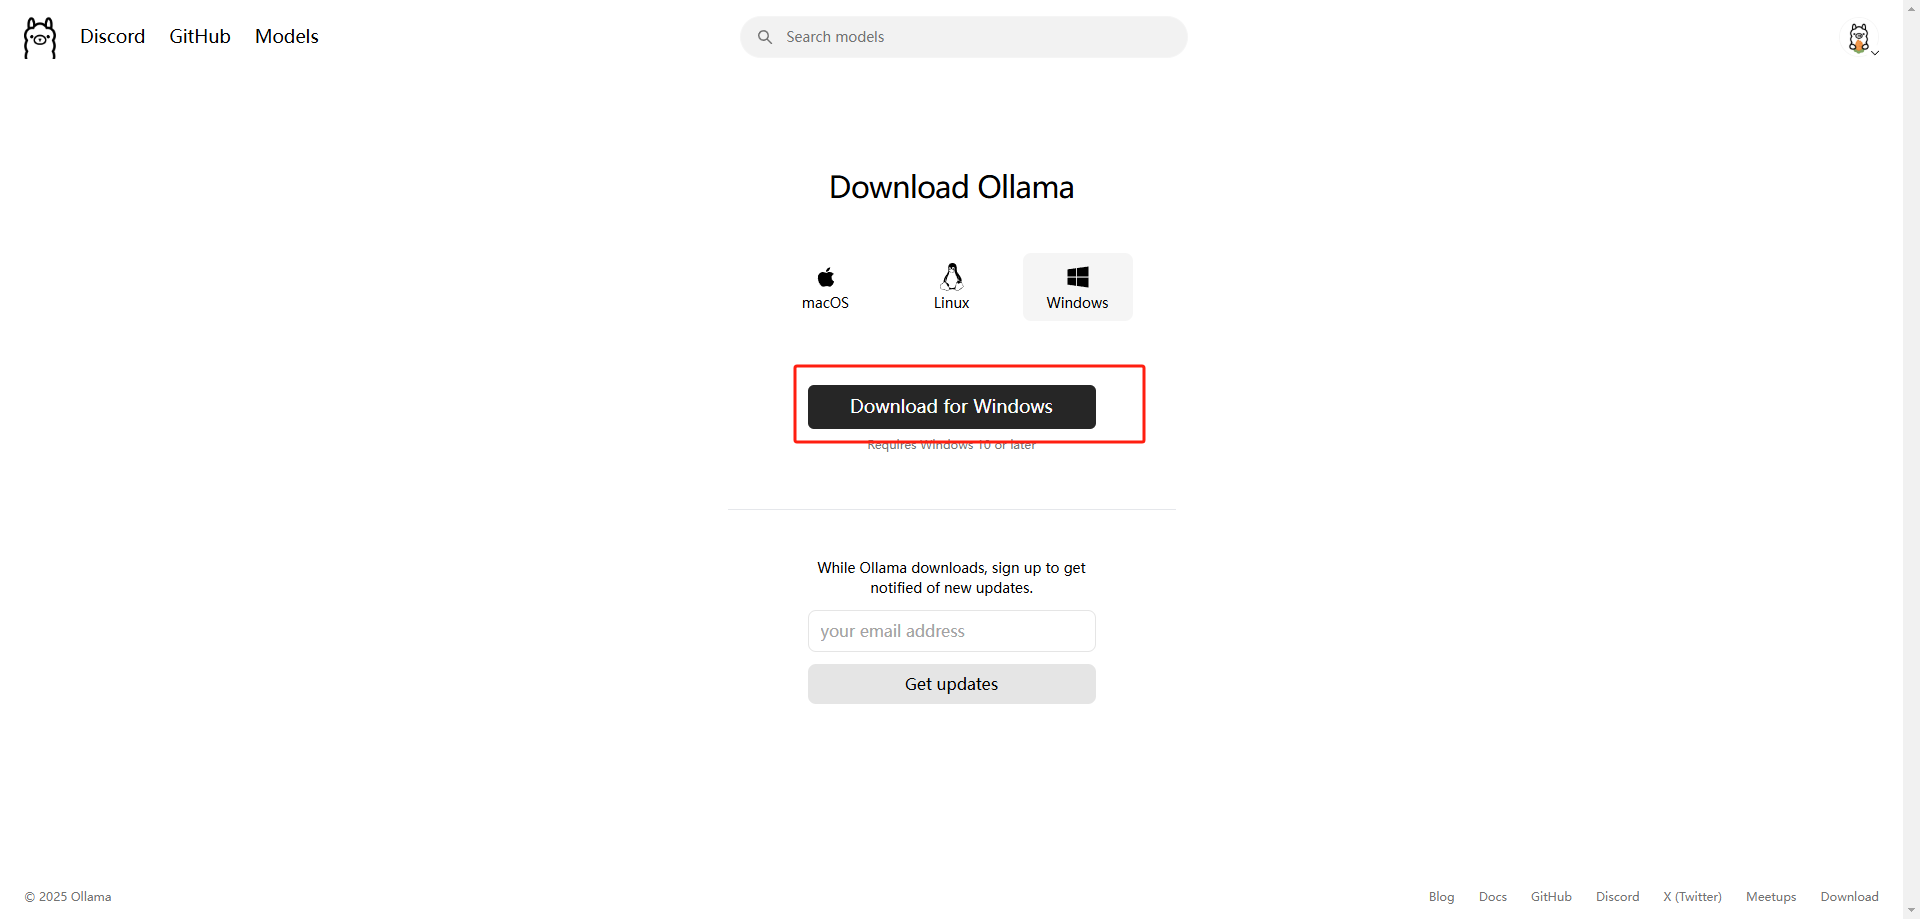Open the Meetups footer link

coord(1771,897)
